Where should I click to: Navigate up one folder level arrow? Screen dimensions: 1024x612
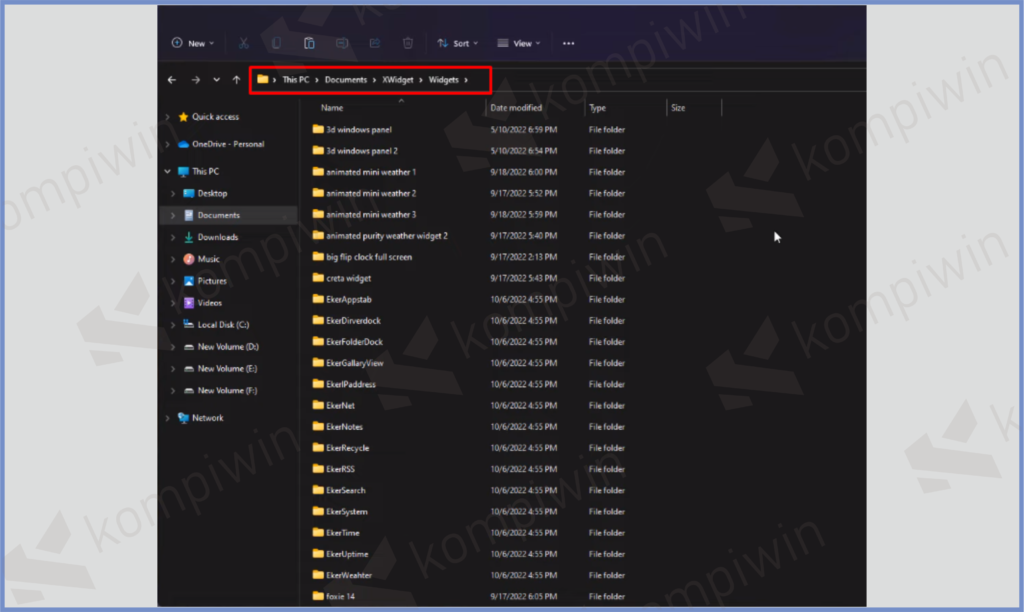pos(236,79)
